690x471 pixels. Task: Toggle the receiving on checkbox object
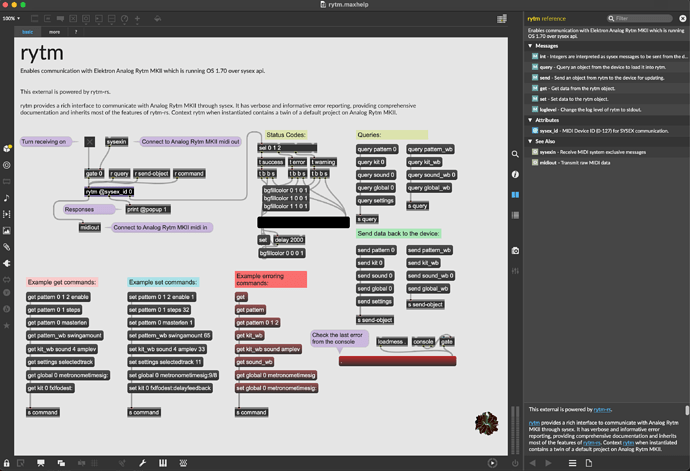[x=89, y=142]
